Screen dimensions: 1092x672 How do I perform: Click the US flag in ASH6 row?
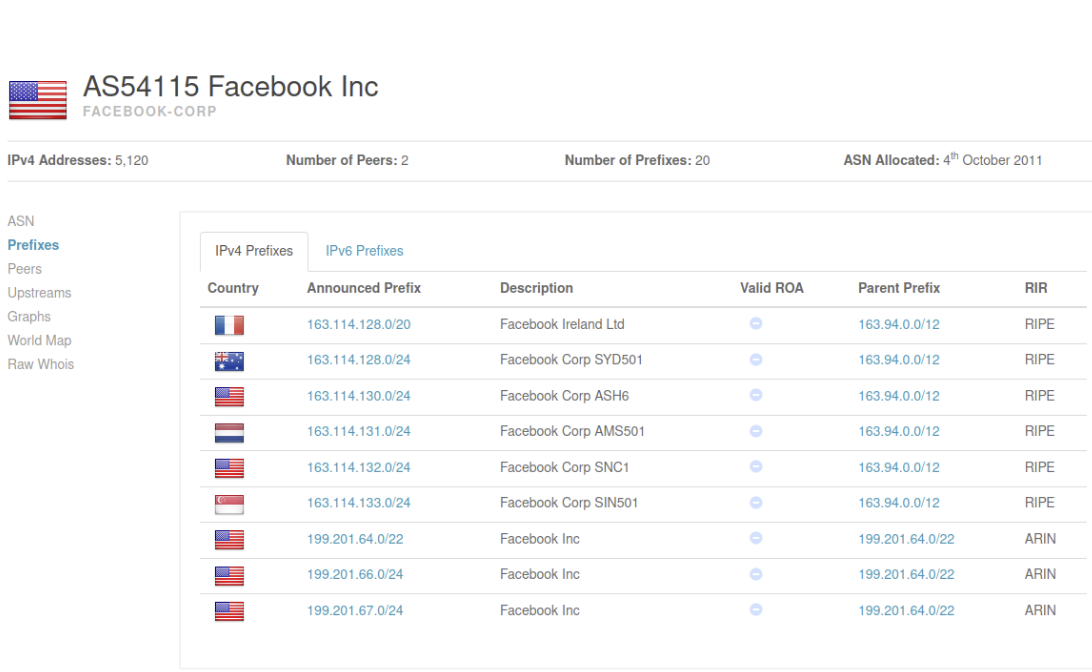pos(229,397)
